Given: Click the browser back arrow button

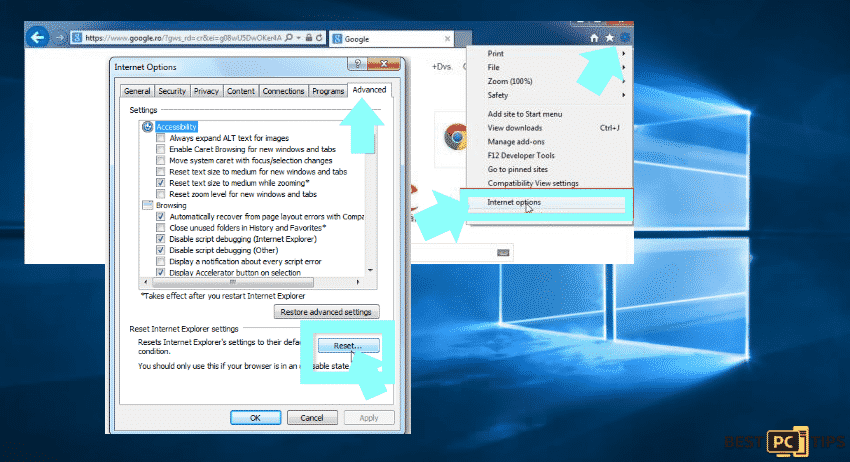Looking at the screenshot, I should [x=37, y=37].
